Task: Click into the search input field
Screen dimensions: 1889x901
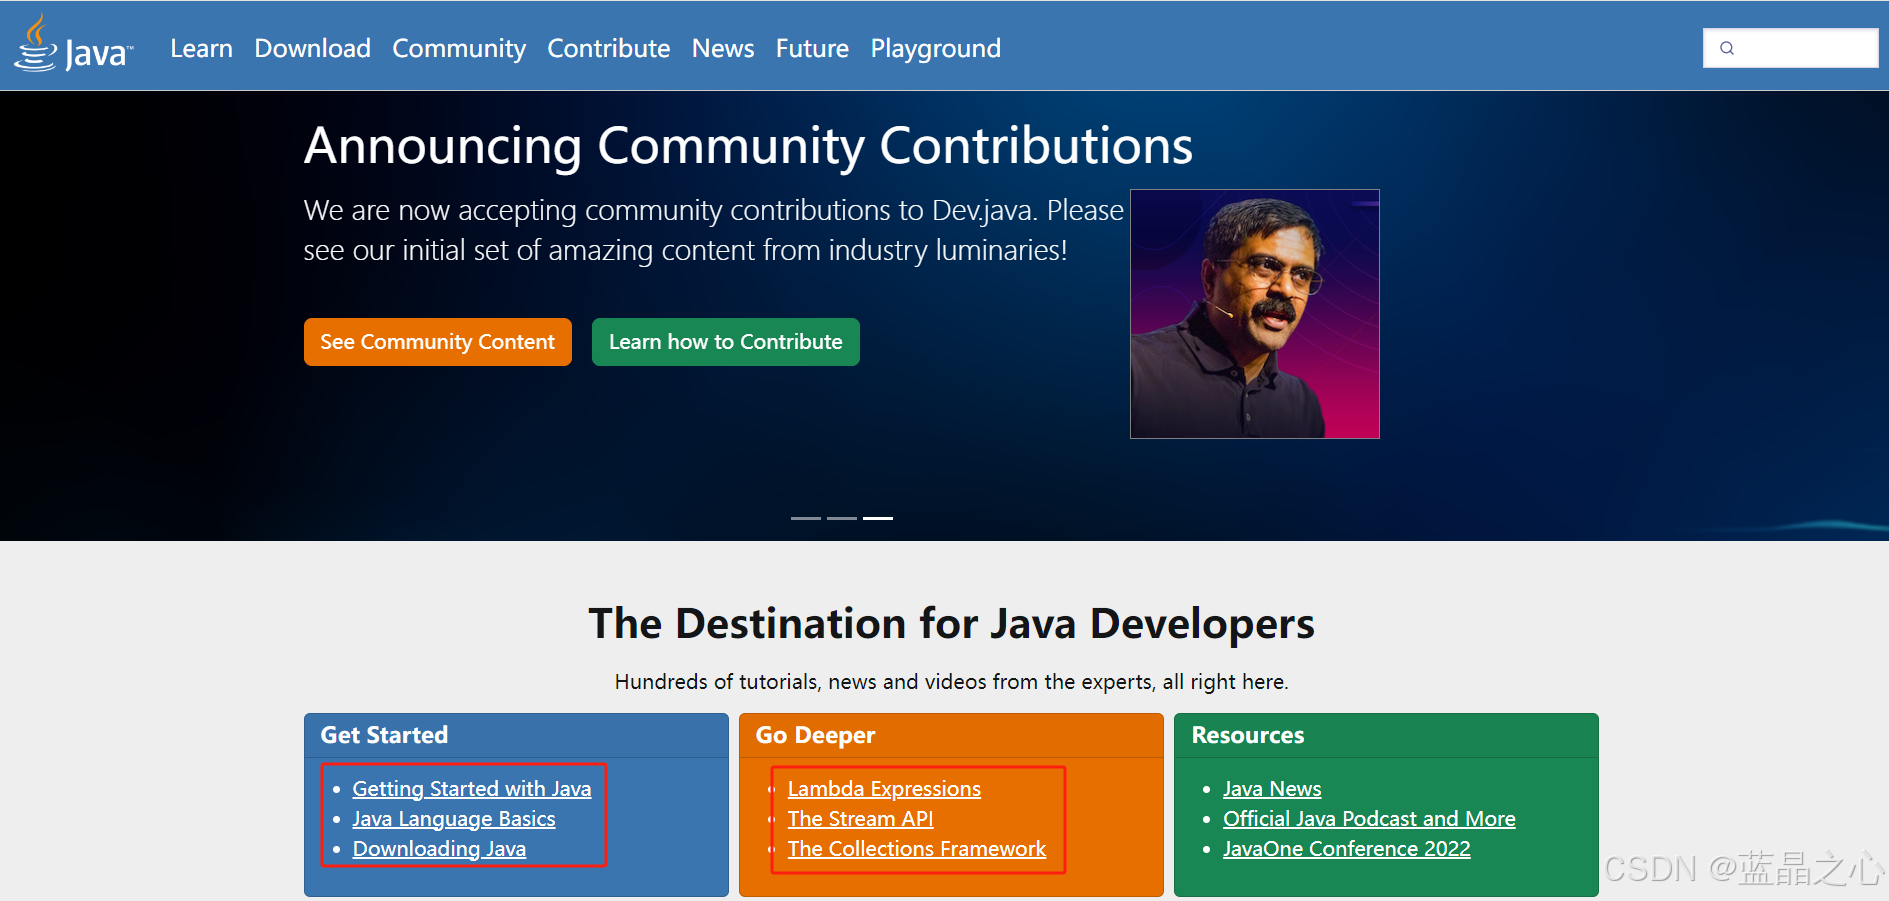Action: tap(1790, 48)
